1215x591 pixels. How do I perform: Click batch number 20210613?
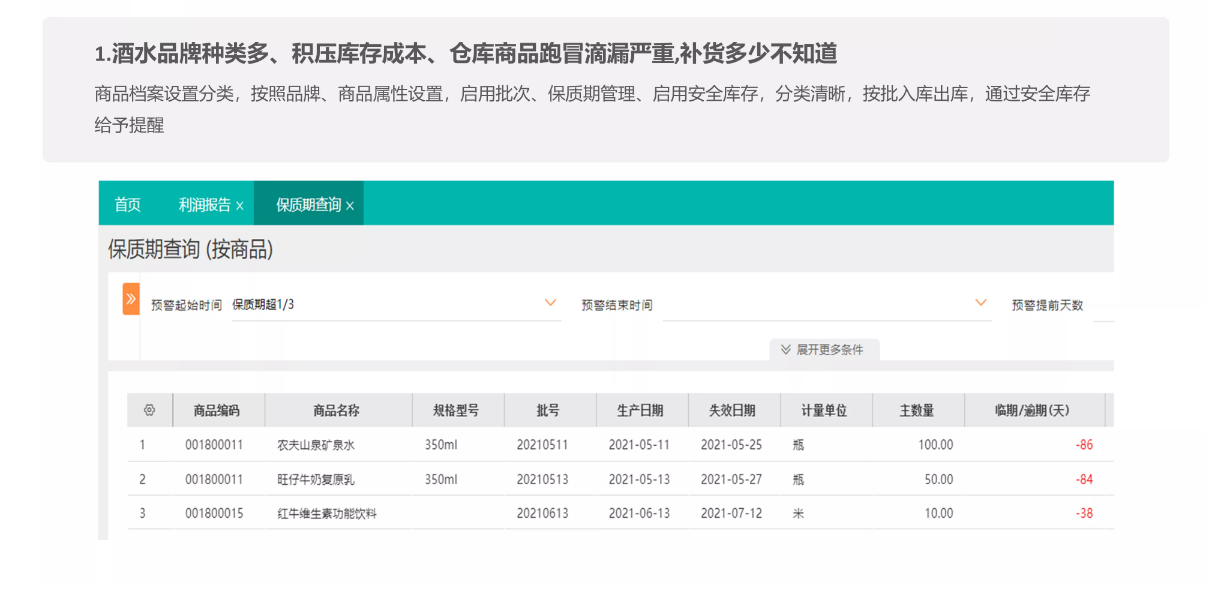pos(543,513)
